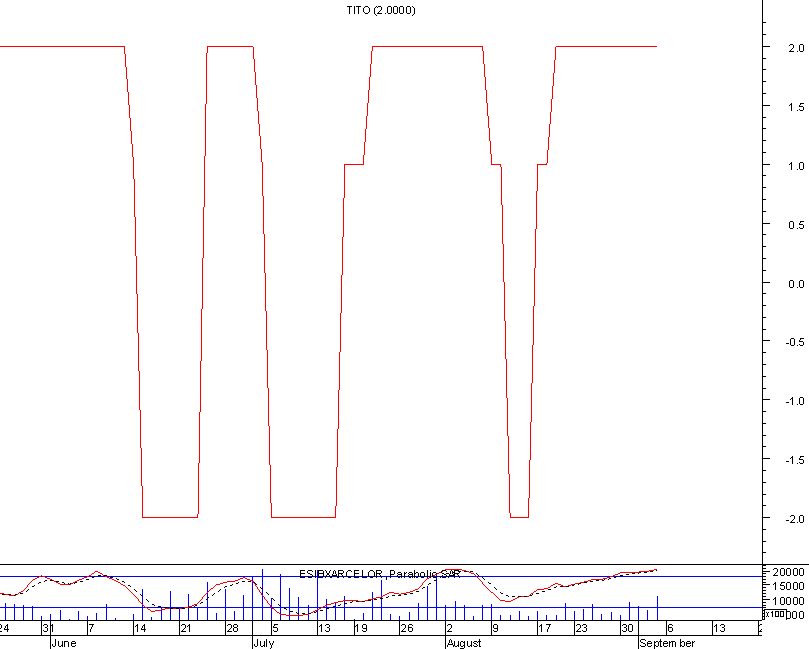Select the TITO (2.0000) indicator title
The image size is (809, 649).
click(380, 10)
